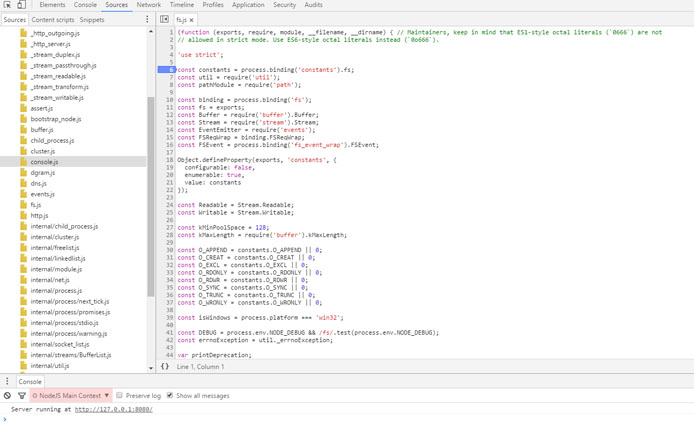This screenshot has width=694, height=443.
Task: Open the http://127.0.0.1:8080/ link
Action: point(114,409)
